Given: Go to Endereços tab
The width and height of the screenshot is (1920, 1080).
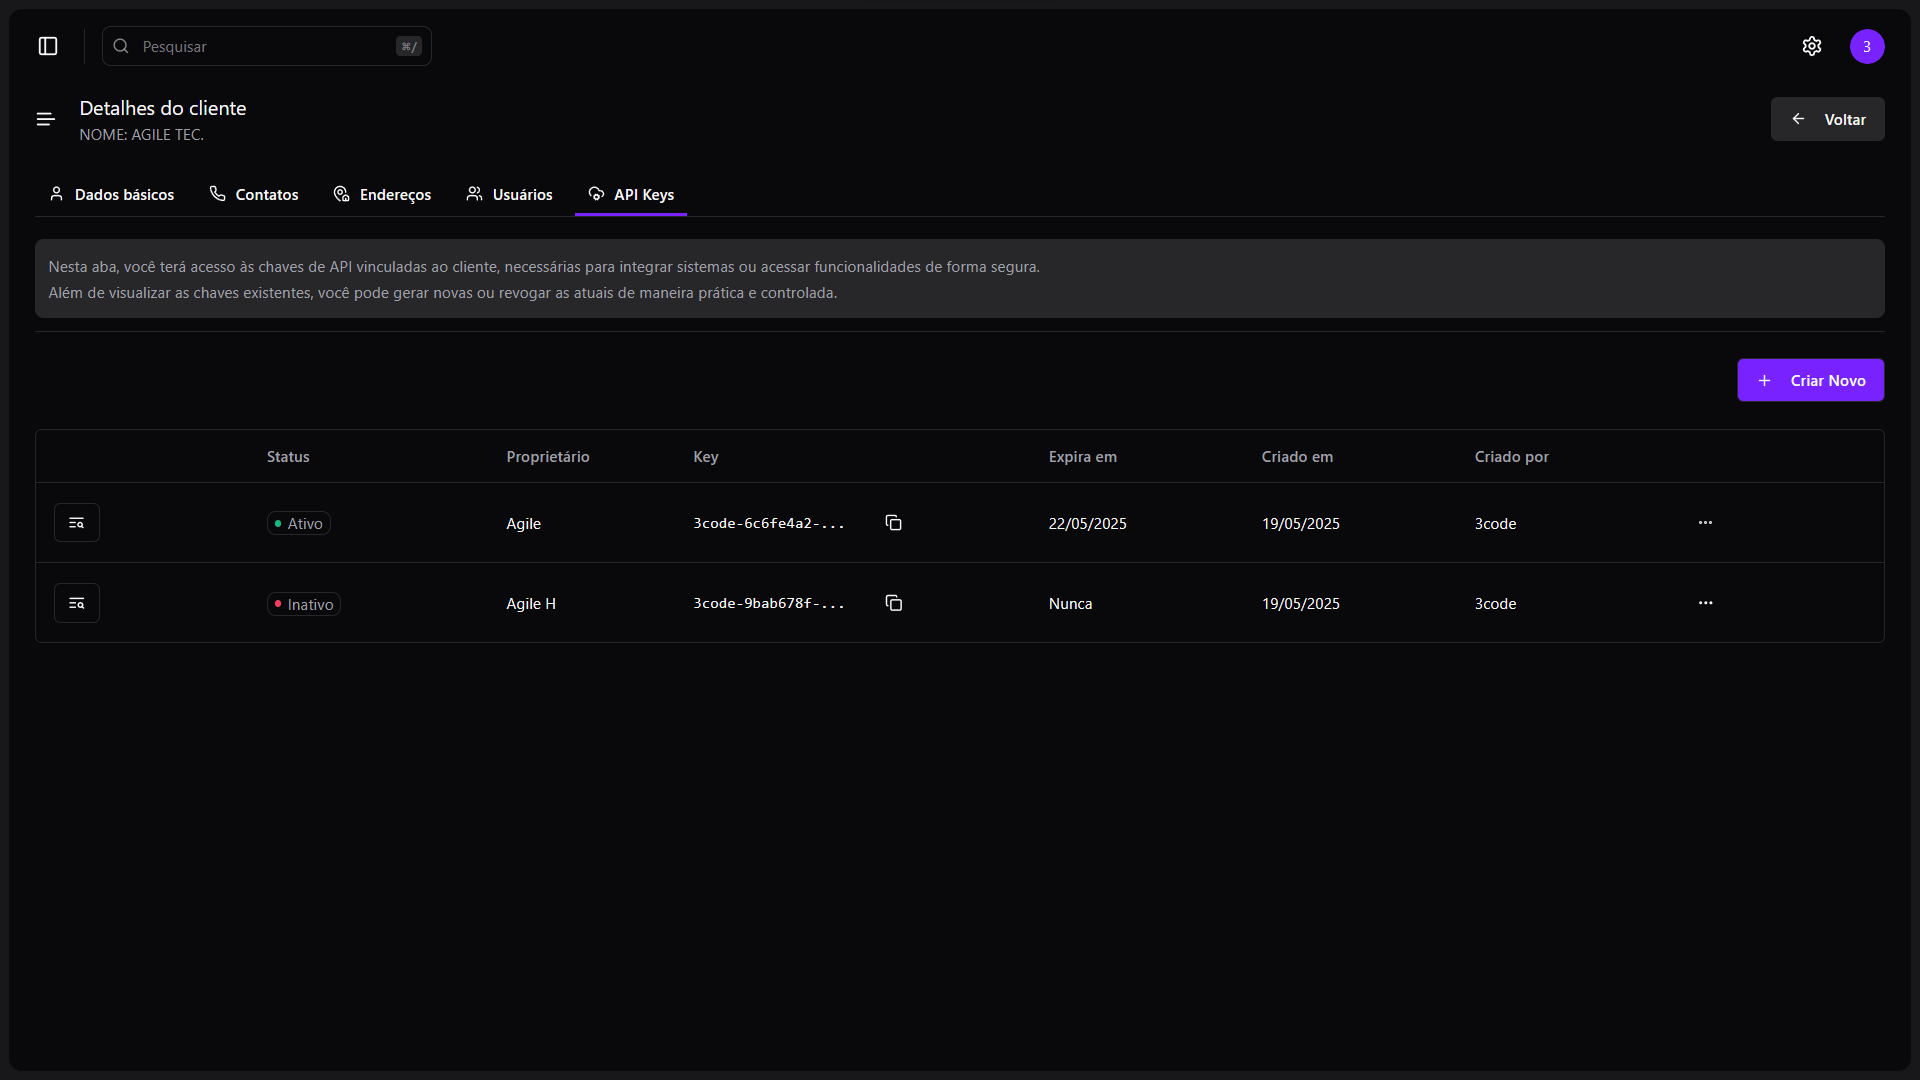Looking at the screenshot, I should click(382, 194).
